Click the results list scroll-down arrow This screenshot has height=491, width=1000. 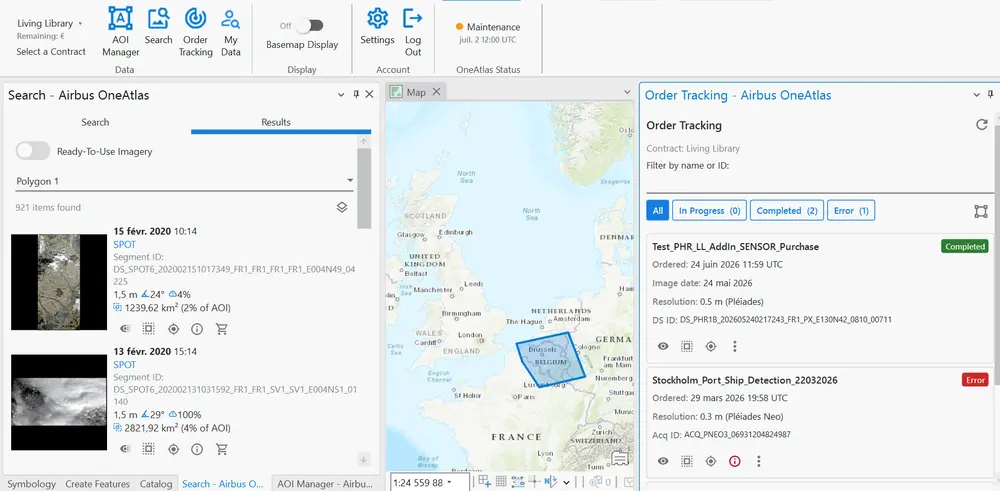[364, 459]
